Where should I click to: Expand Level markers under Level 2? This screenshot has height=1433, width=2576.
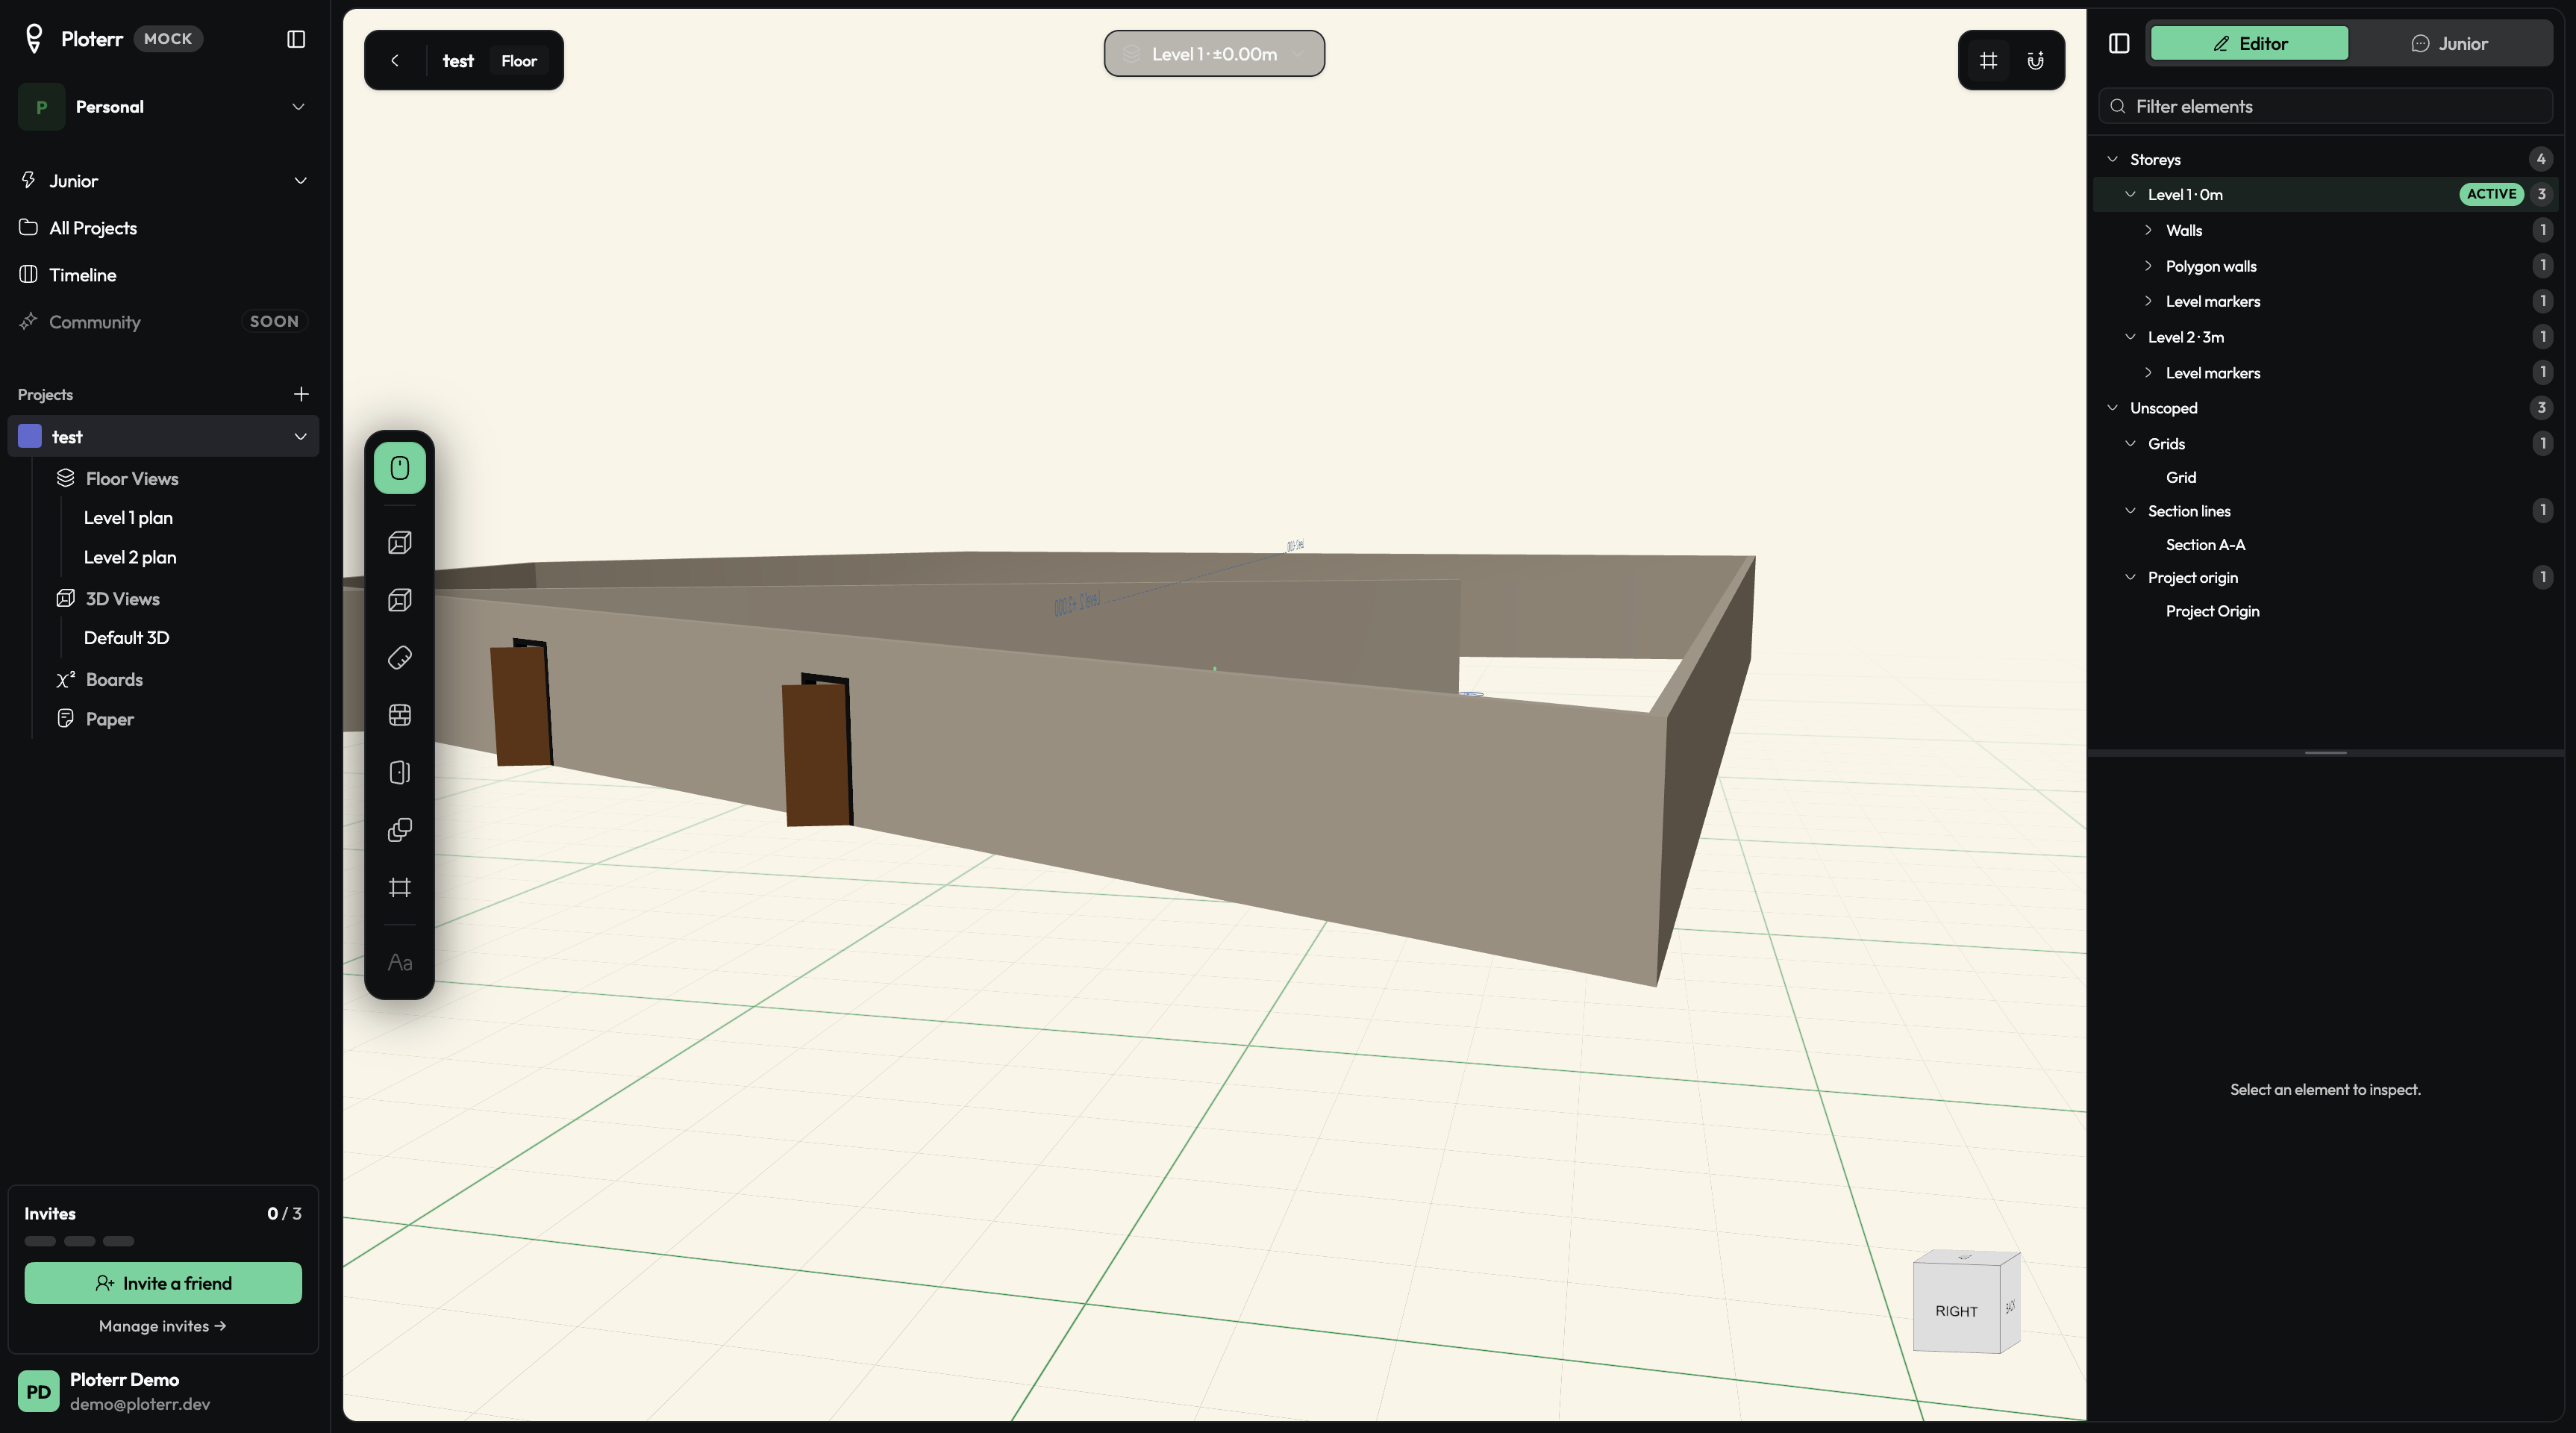(2148, 373)
